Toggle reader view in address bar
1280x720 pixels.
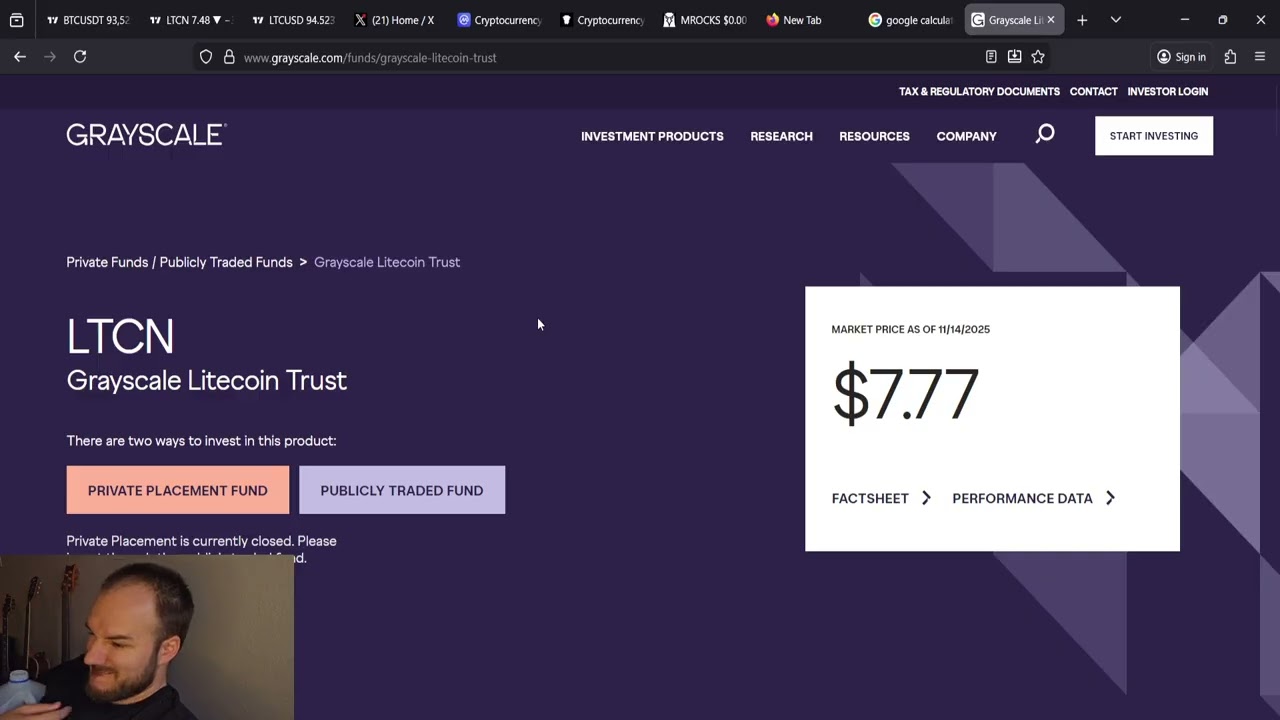pyautogui.click(x=991, y=57)
